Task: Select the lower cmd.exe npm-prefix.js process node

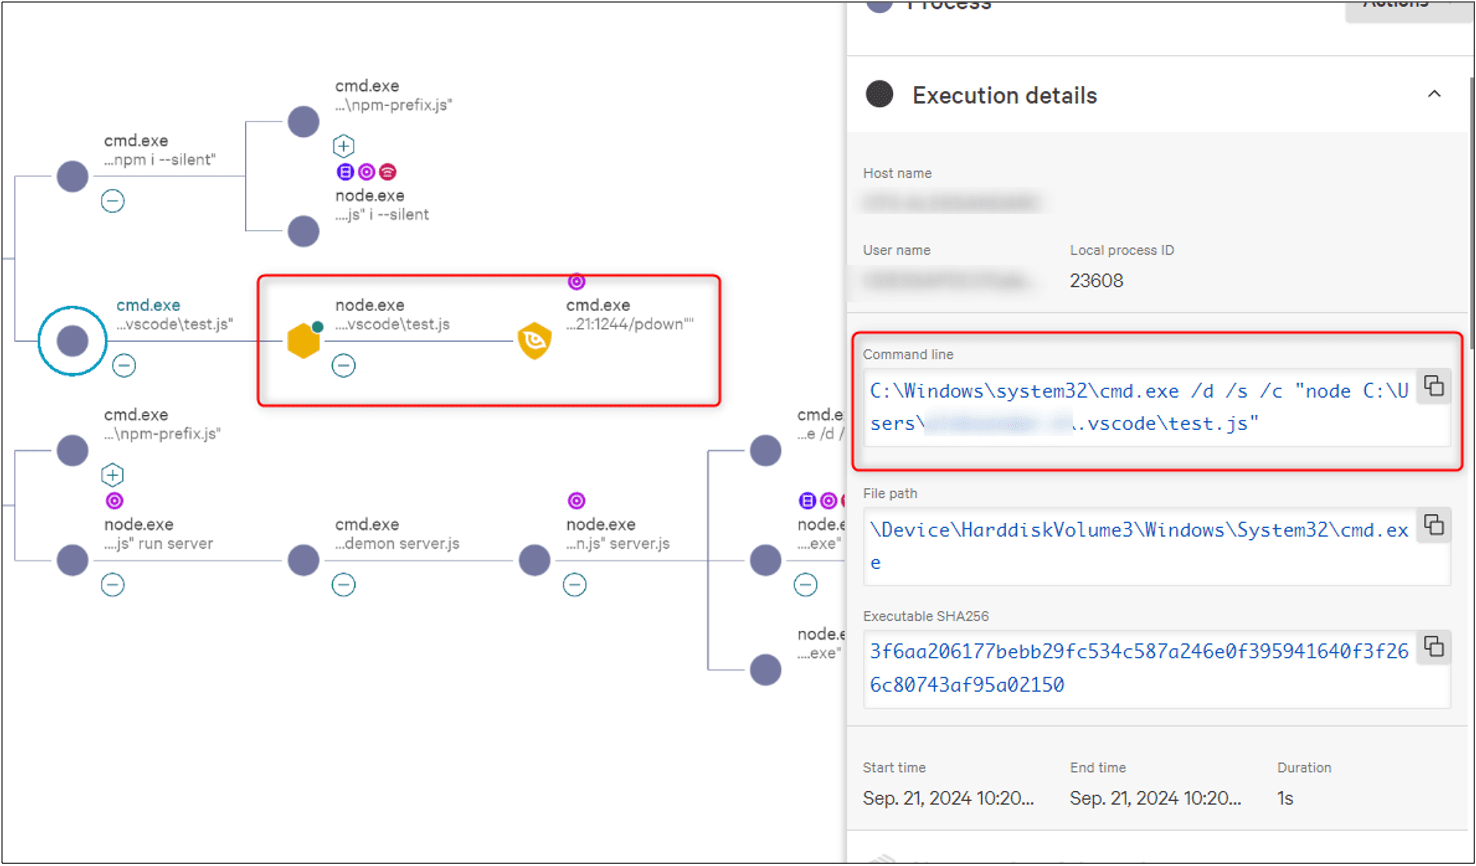Action: [x=72, y=450]
